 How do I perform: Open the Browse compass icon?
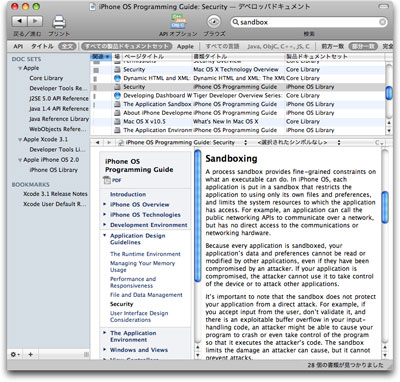[x=214, y=22]
